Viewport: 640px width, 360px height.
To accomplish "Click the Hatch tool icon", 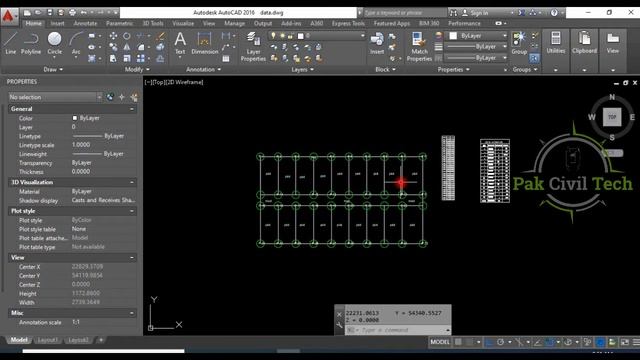I will 92,59.
